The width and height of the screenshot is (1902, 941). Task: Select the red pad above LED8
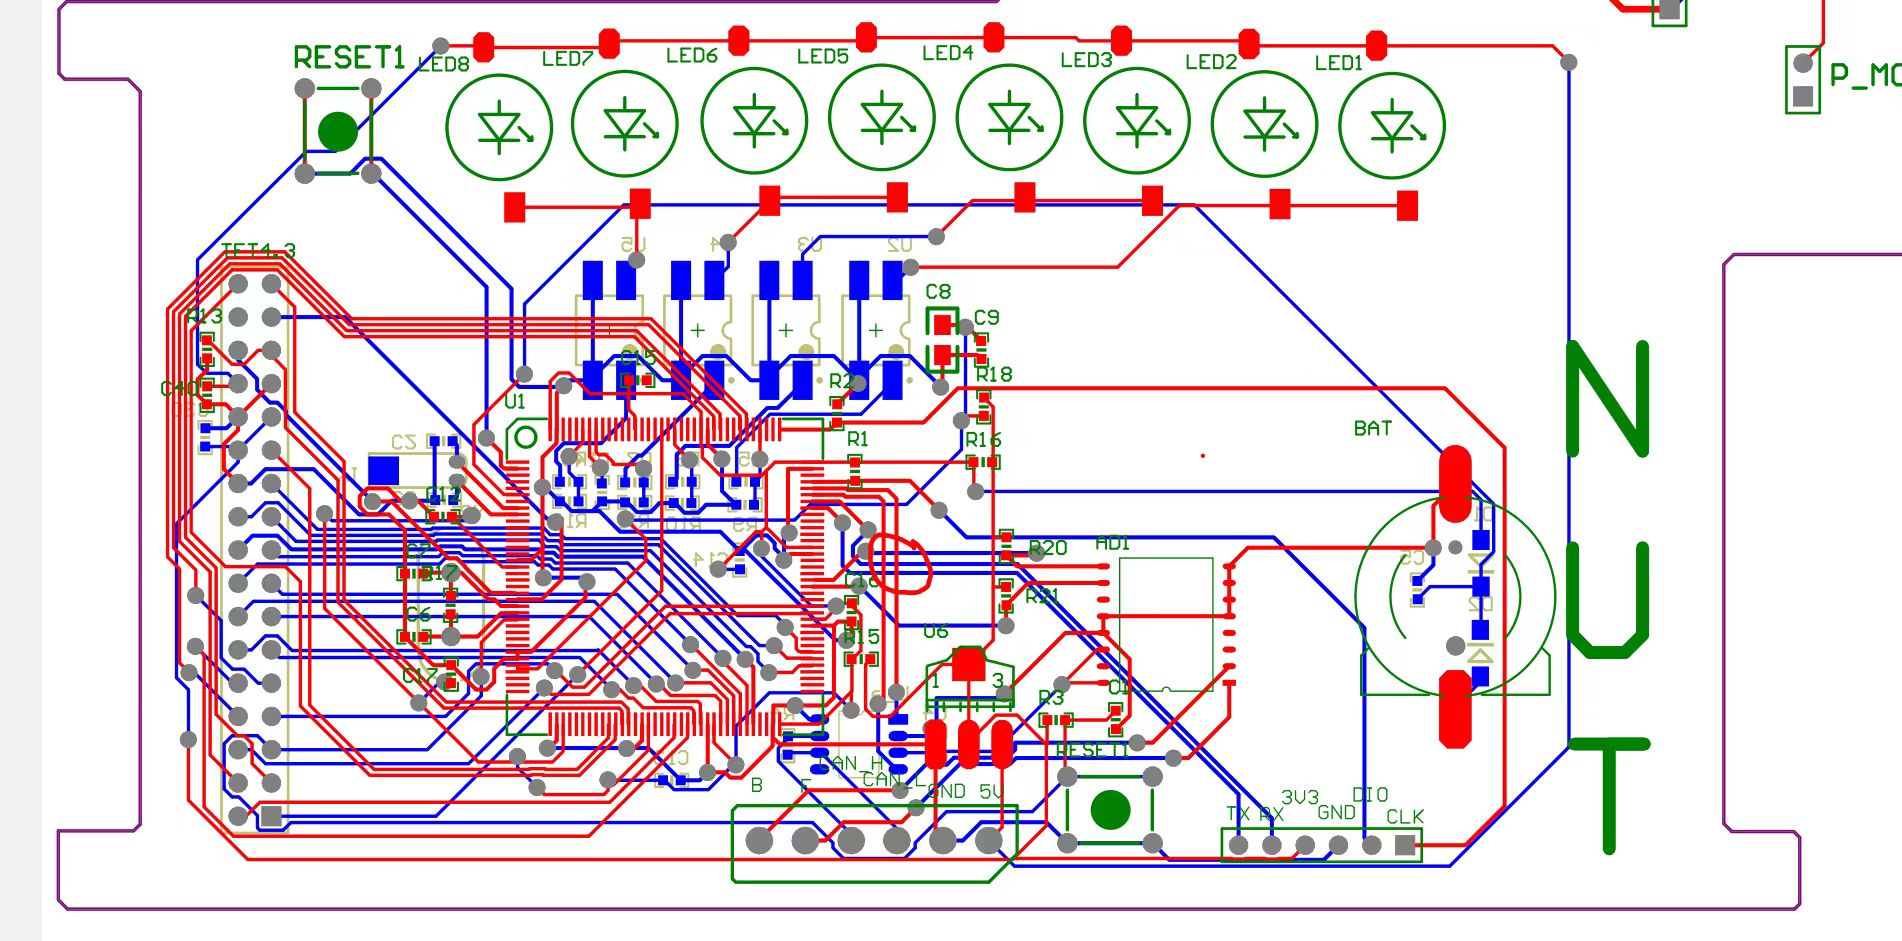point(483,46)
